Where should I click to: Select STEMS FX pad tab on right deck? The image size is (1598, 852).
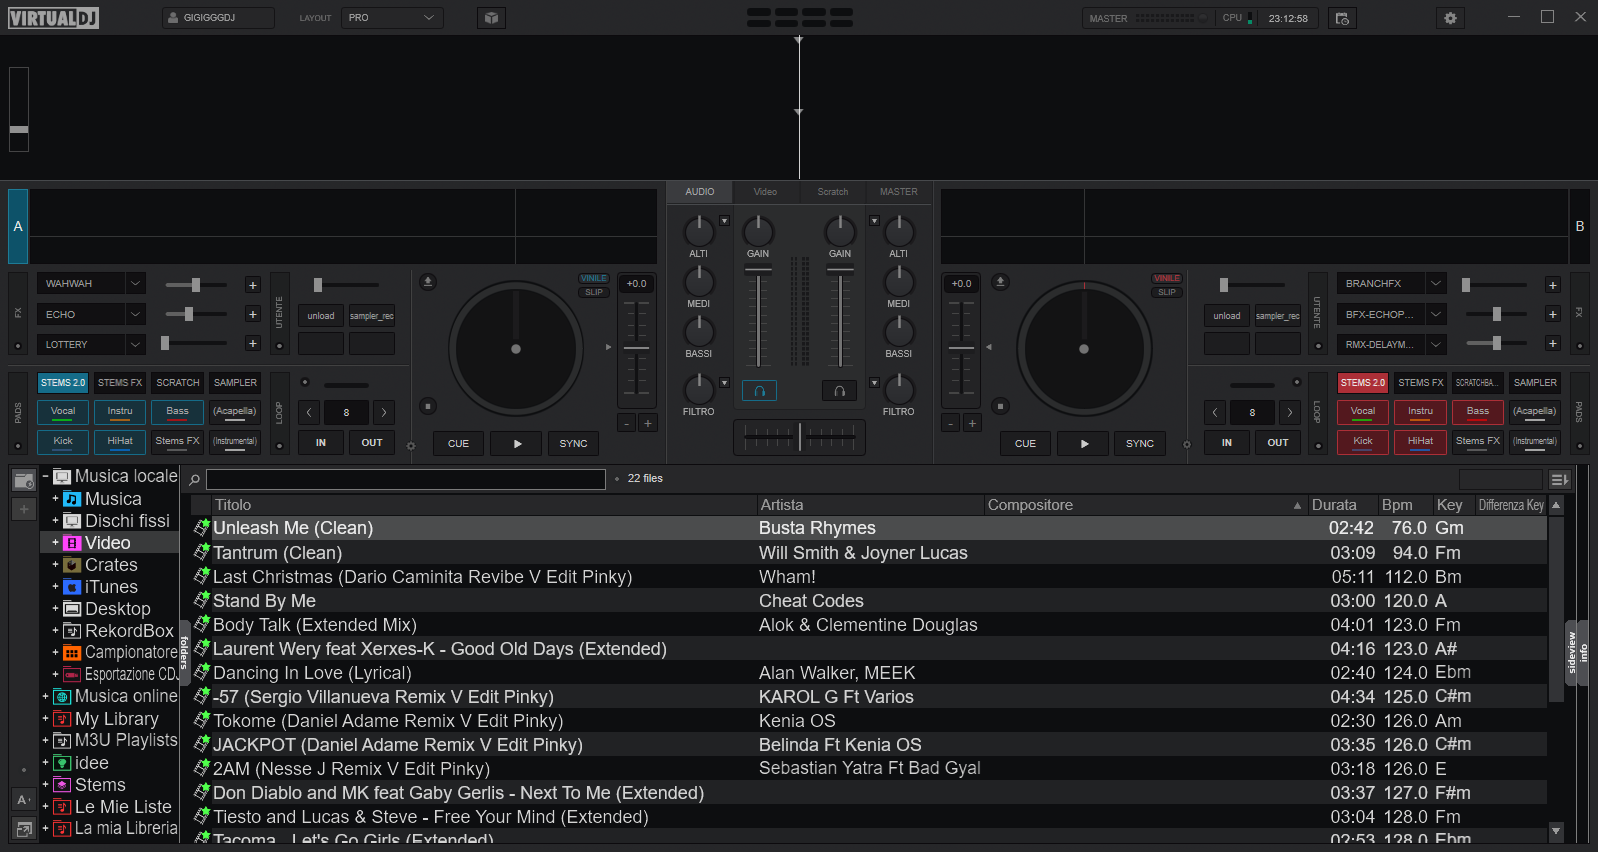1421,383
